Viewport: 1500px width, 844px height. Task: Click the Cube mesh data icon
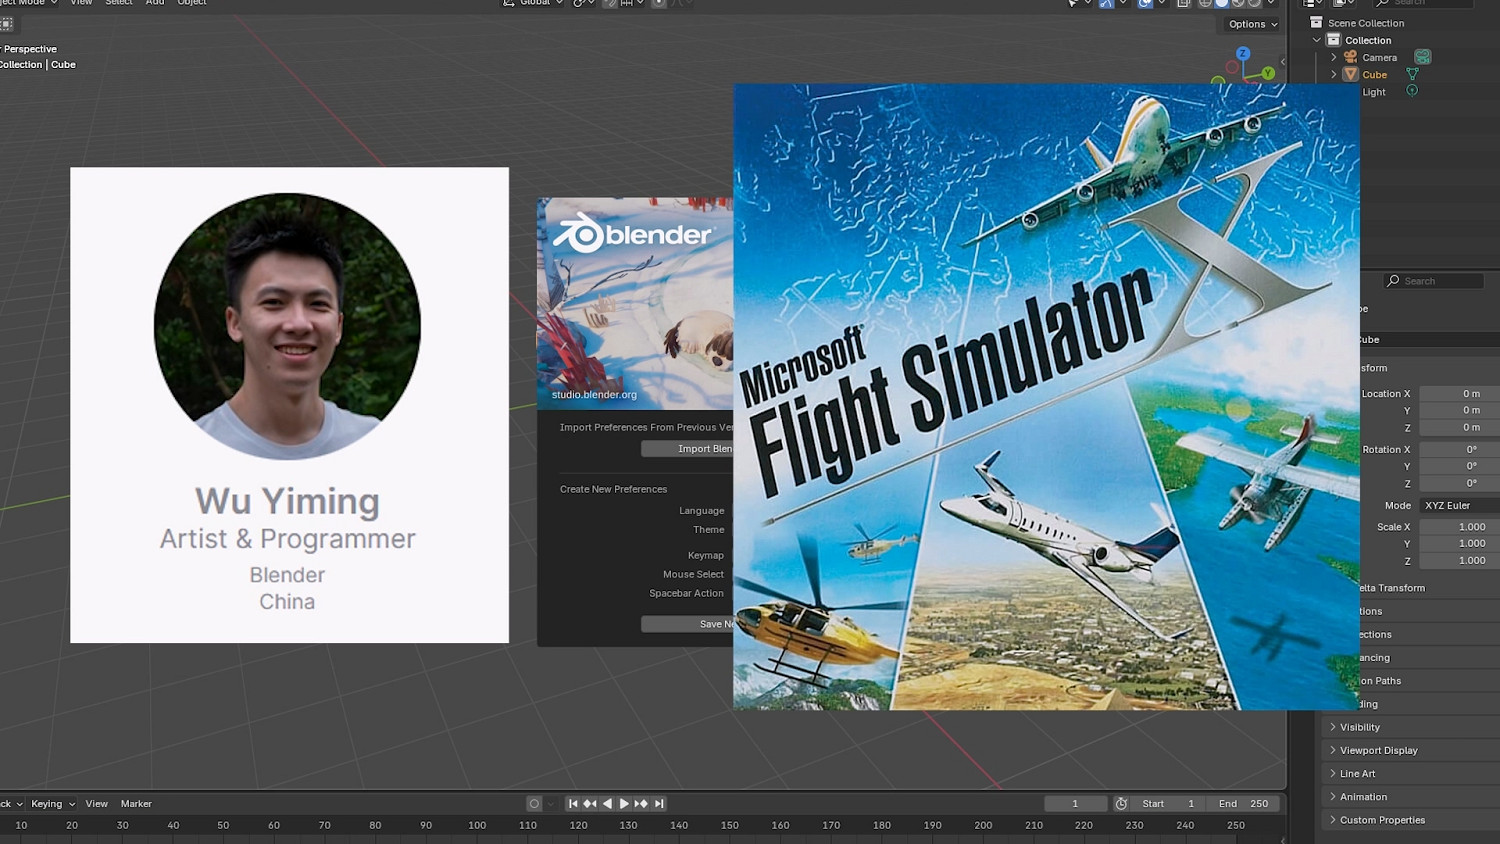click(1412, 74)
